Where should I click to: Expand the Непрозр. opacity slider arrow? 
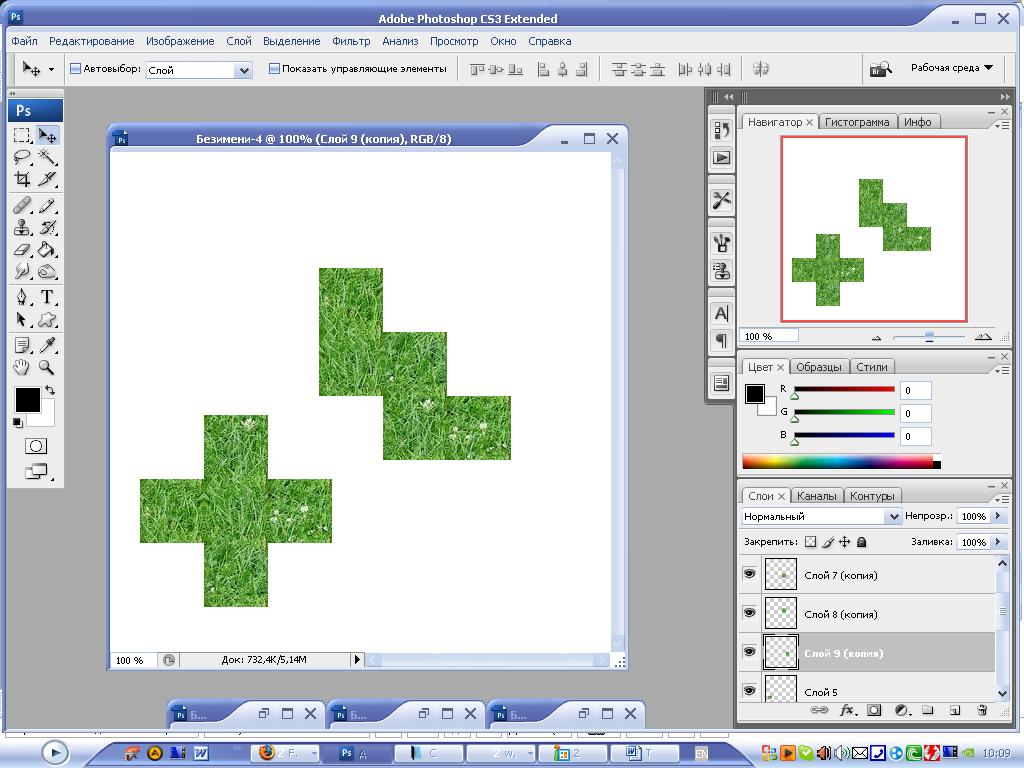[998, 516]
